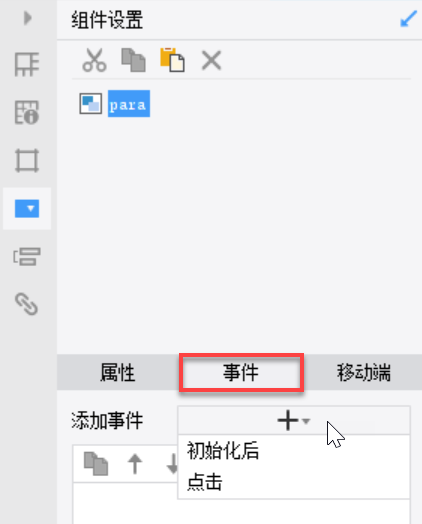Image resolution: width=422 pixels, height=524 pixels.
Task: Switch to the 事件 tab
Action: (x=241, y=373)
